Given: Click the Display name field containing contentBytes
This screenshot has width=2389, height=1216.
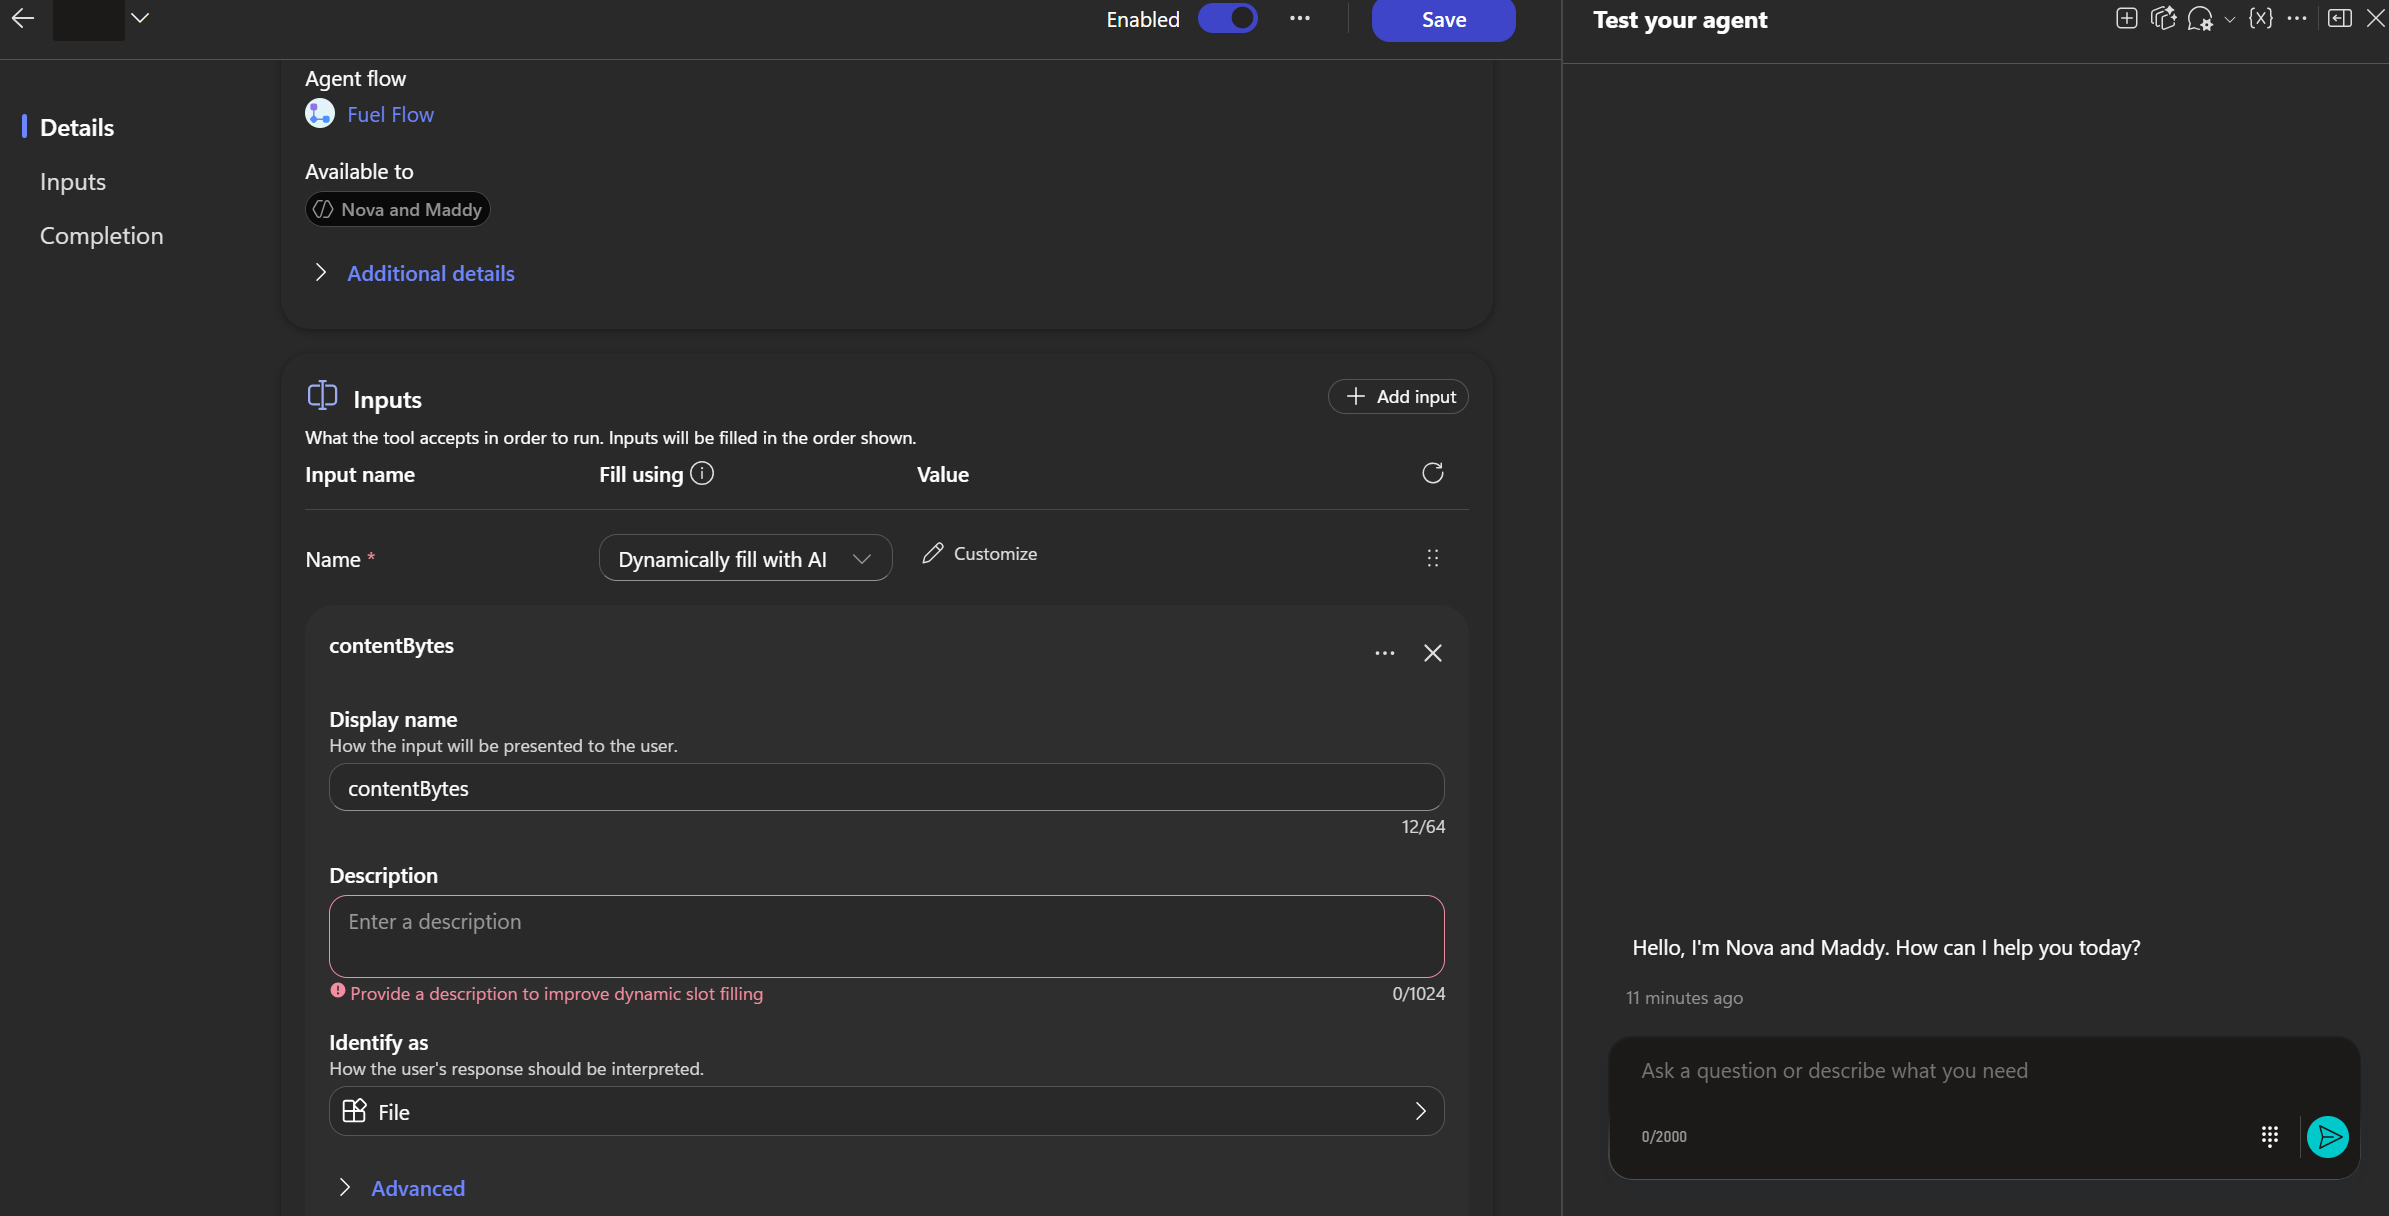Looking at the screenshot, I should point(886,787).
